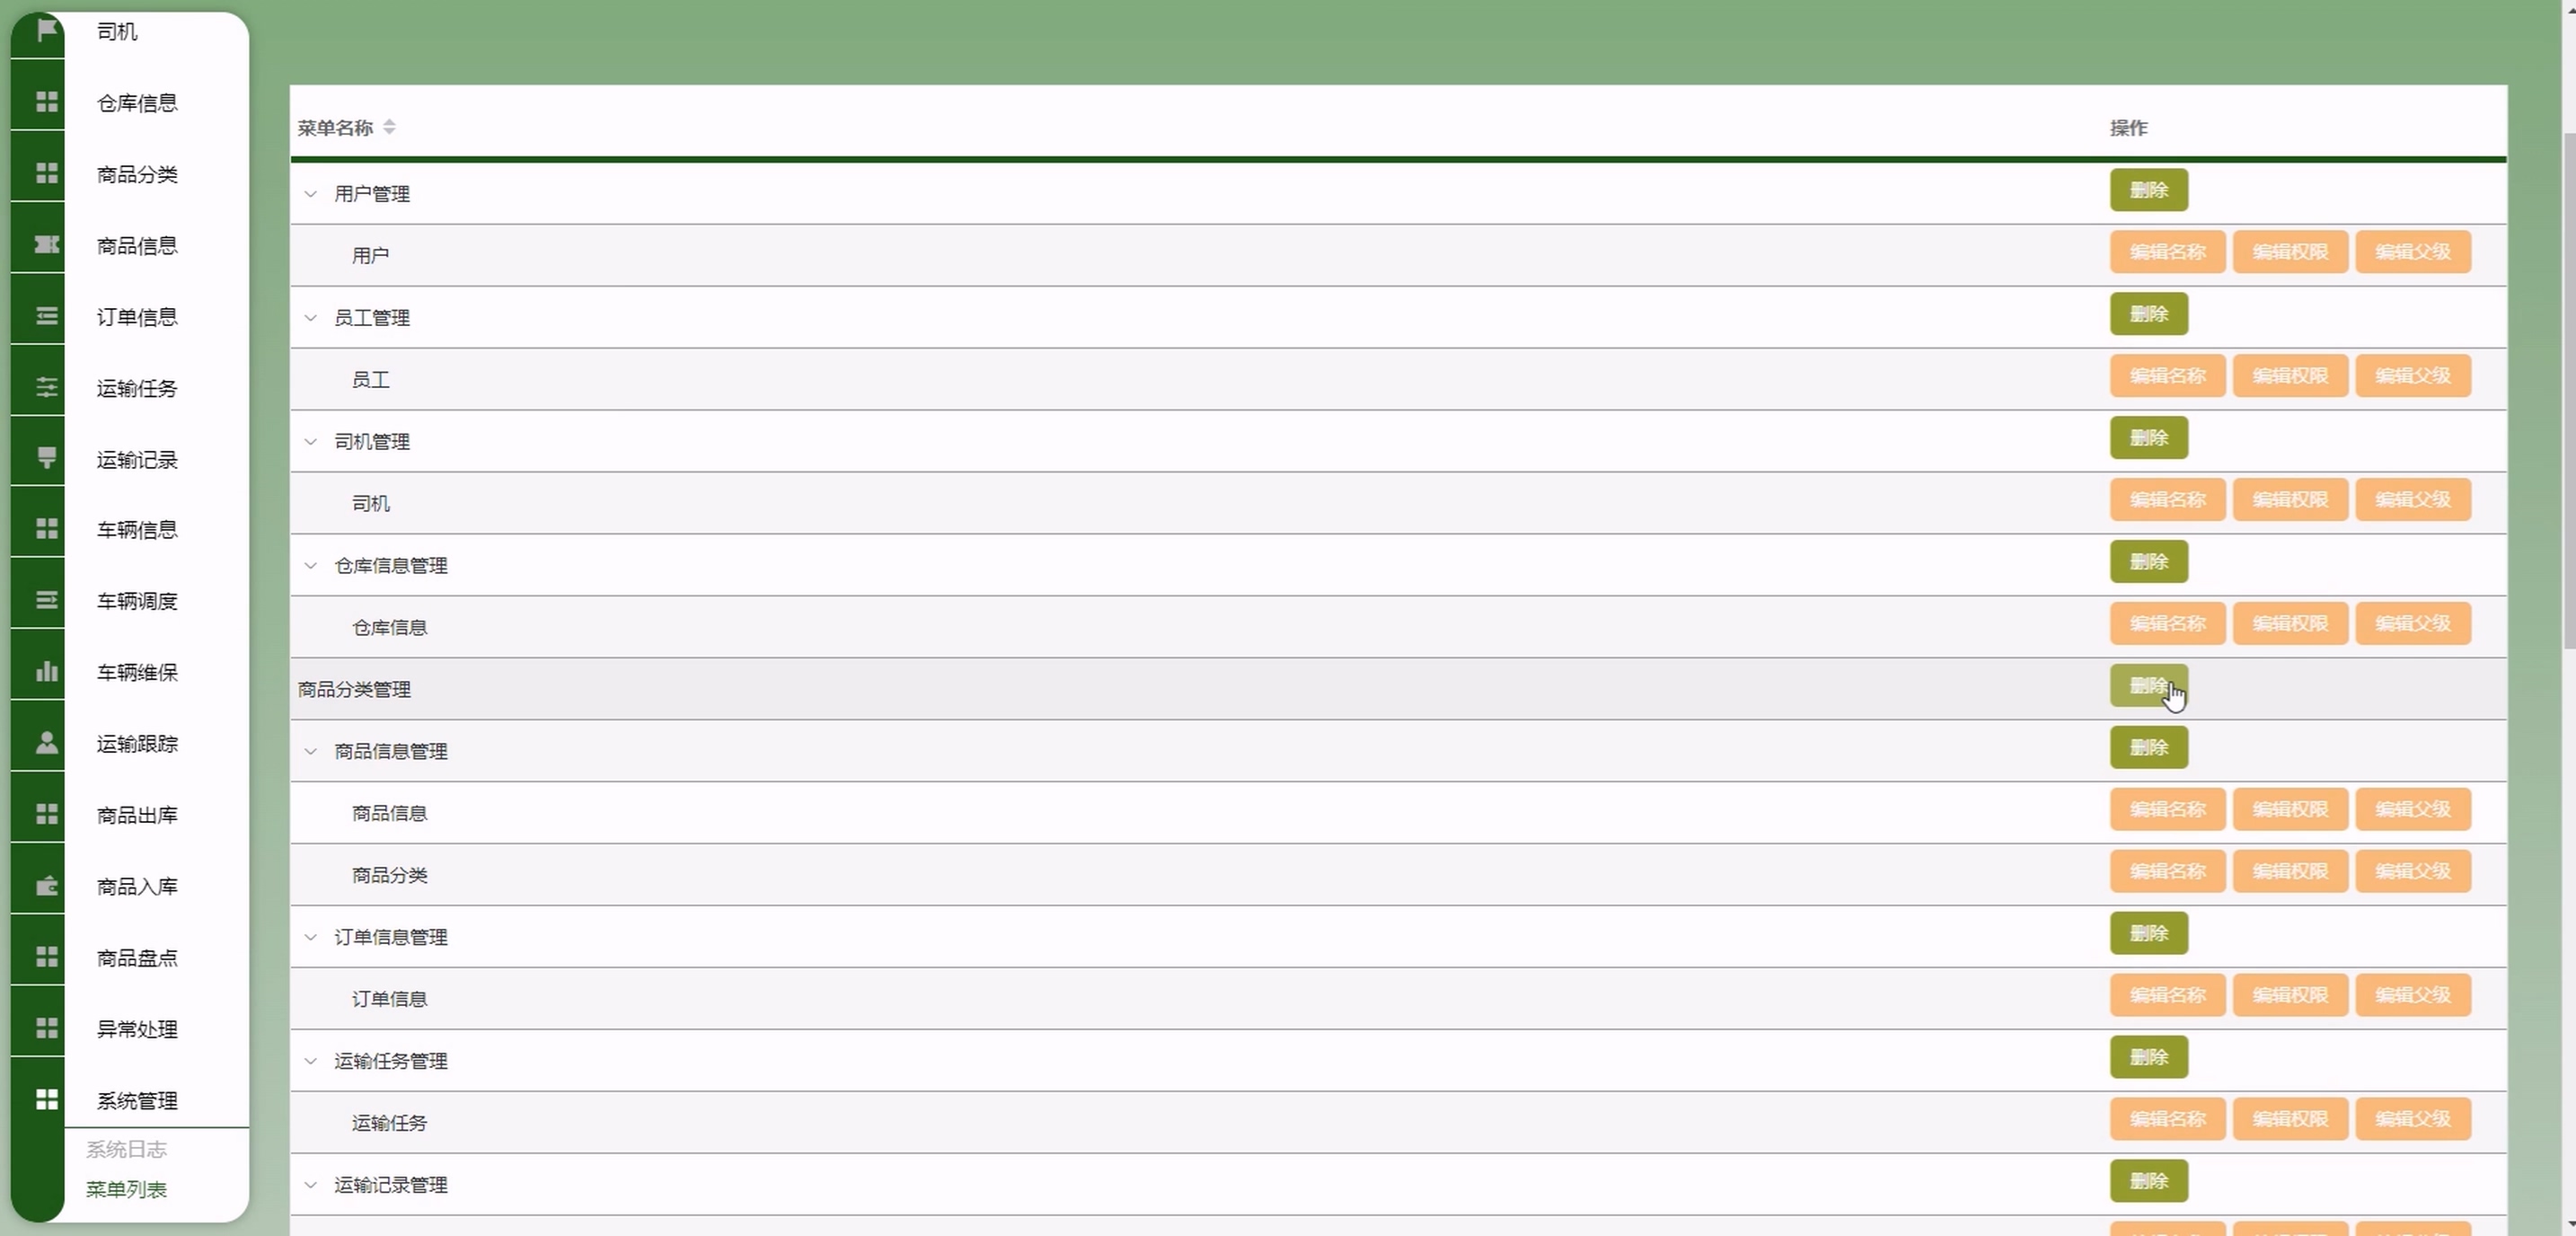The image size is (2576, 1236).
Task: Sort the table by 菜单名称
Action: (389, 127)
